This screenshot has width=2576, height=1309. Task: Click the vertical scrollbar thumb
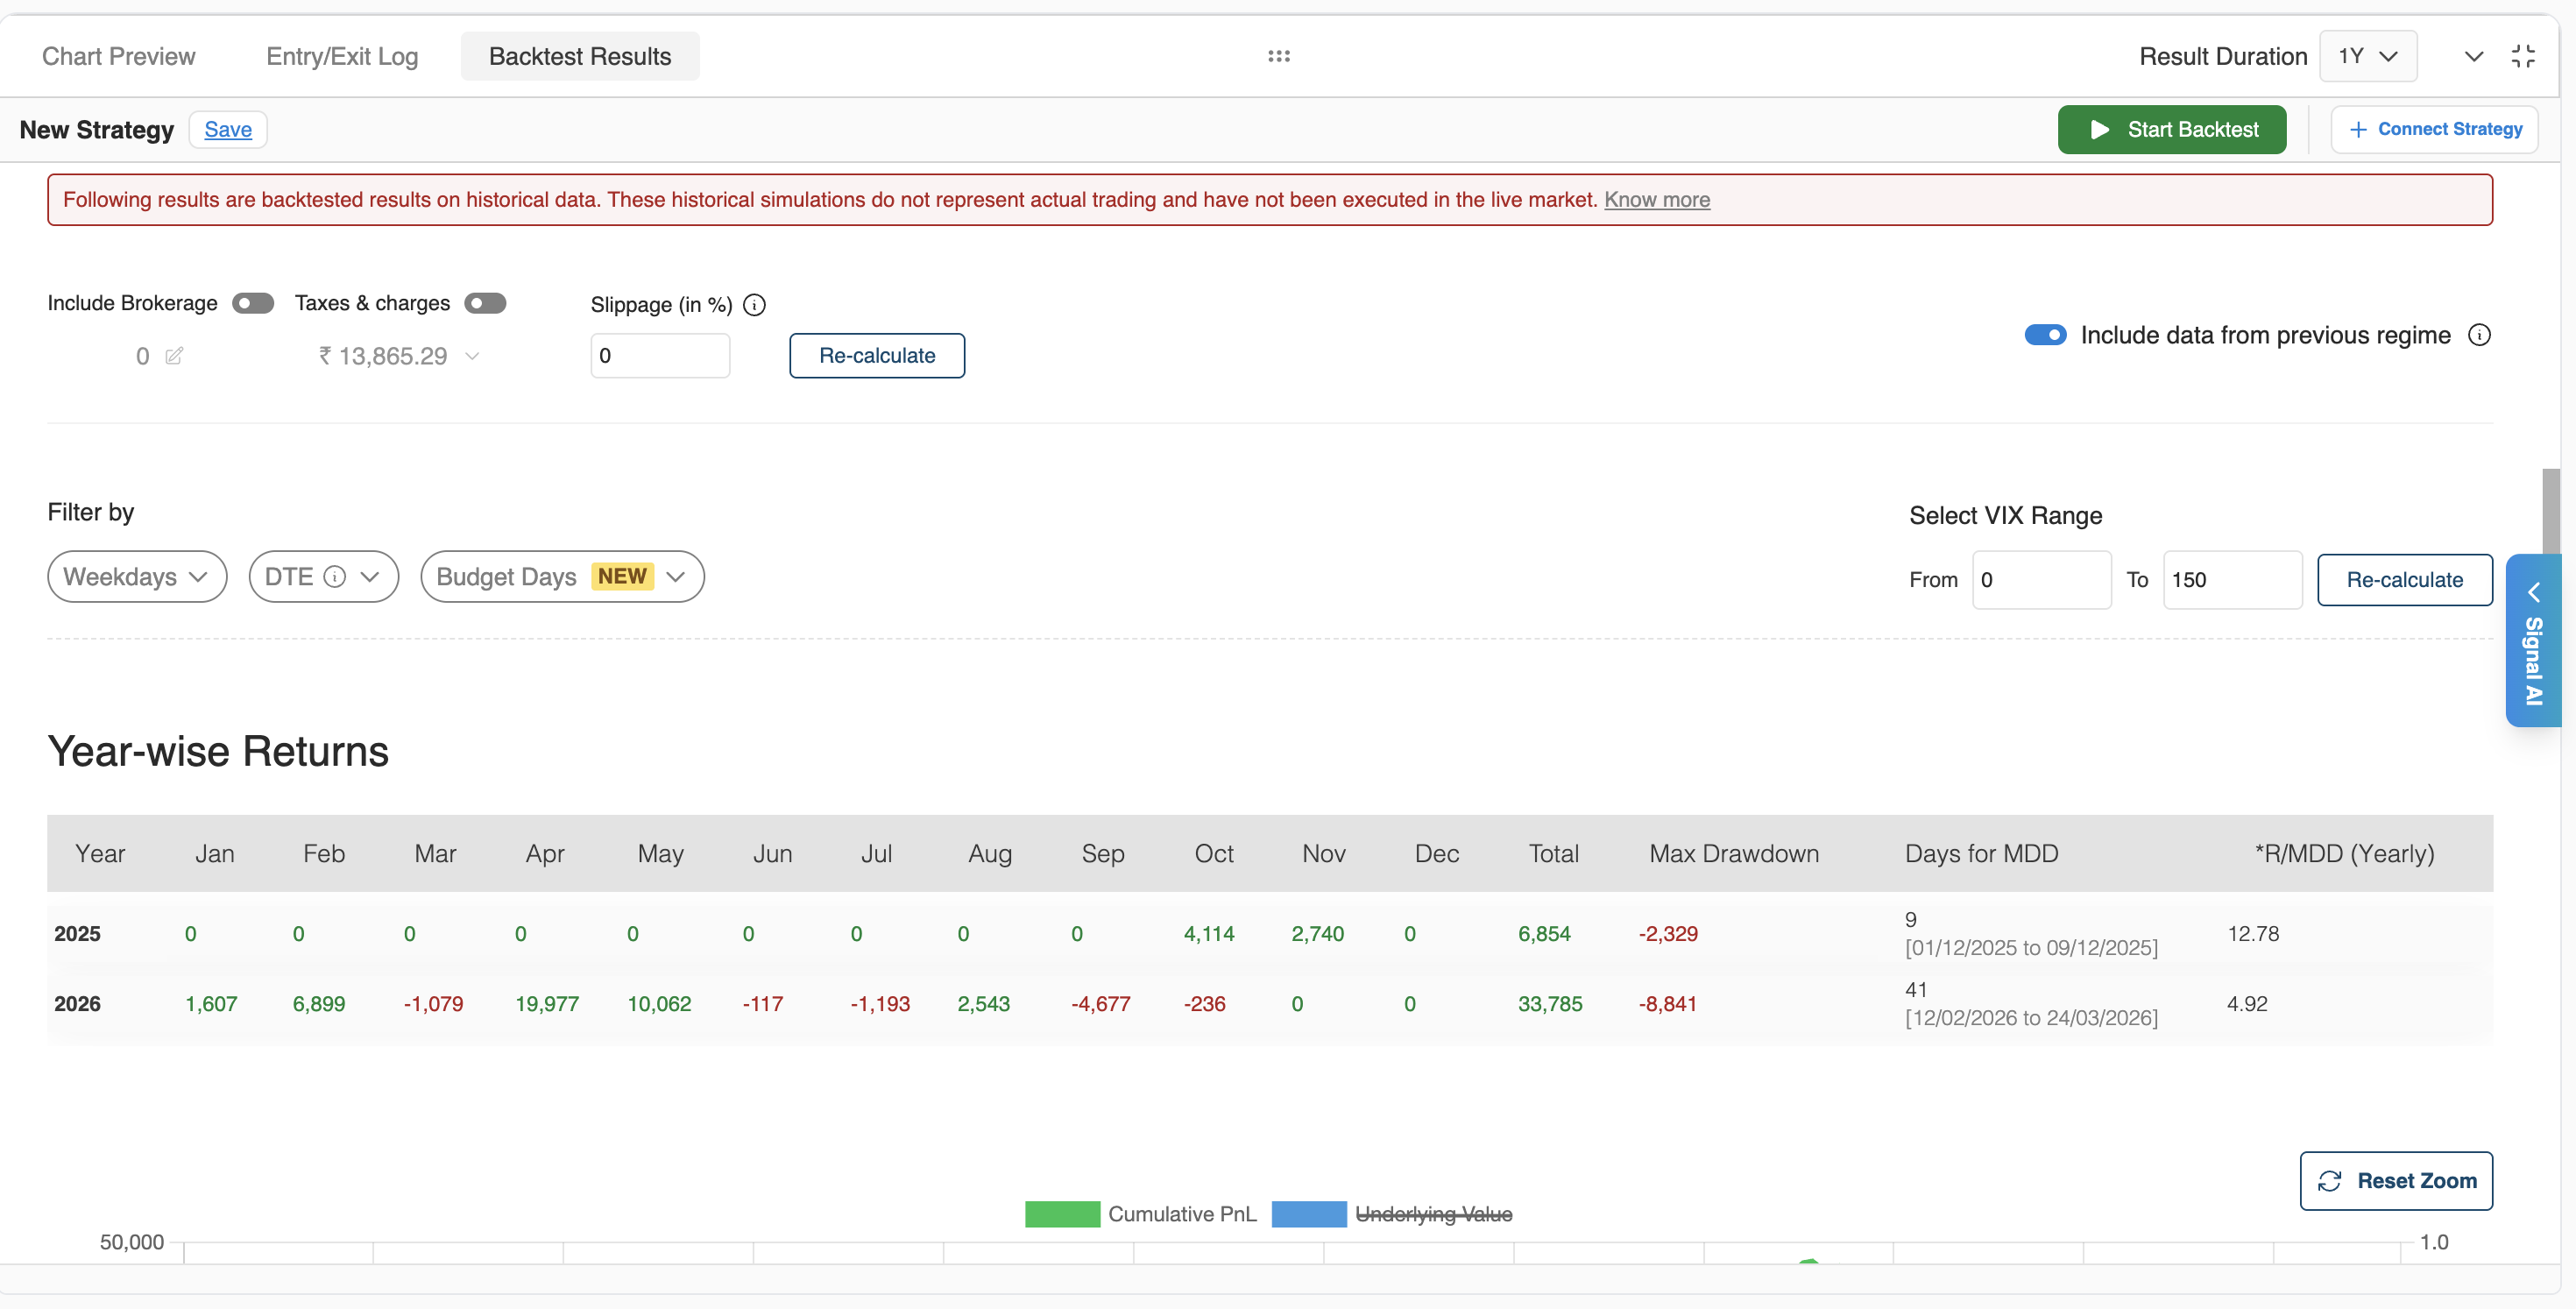pos(2551,510)
